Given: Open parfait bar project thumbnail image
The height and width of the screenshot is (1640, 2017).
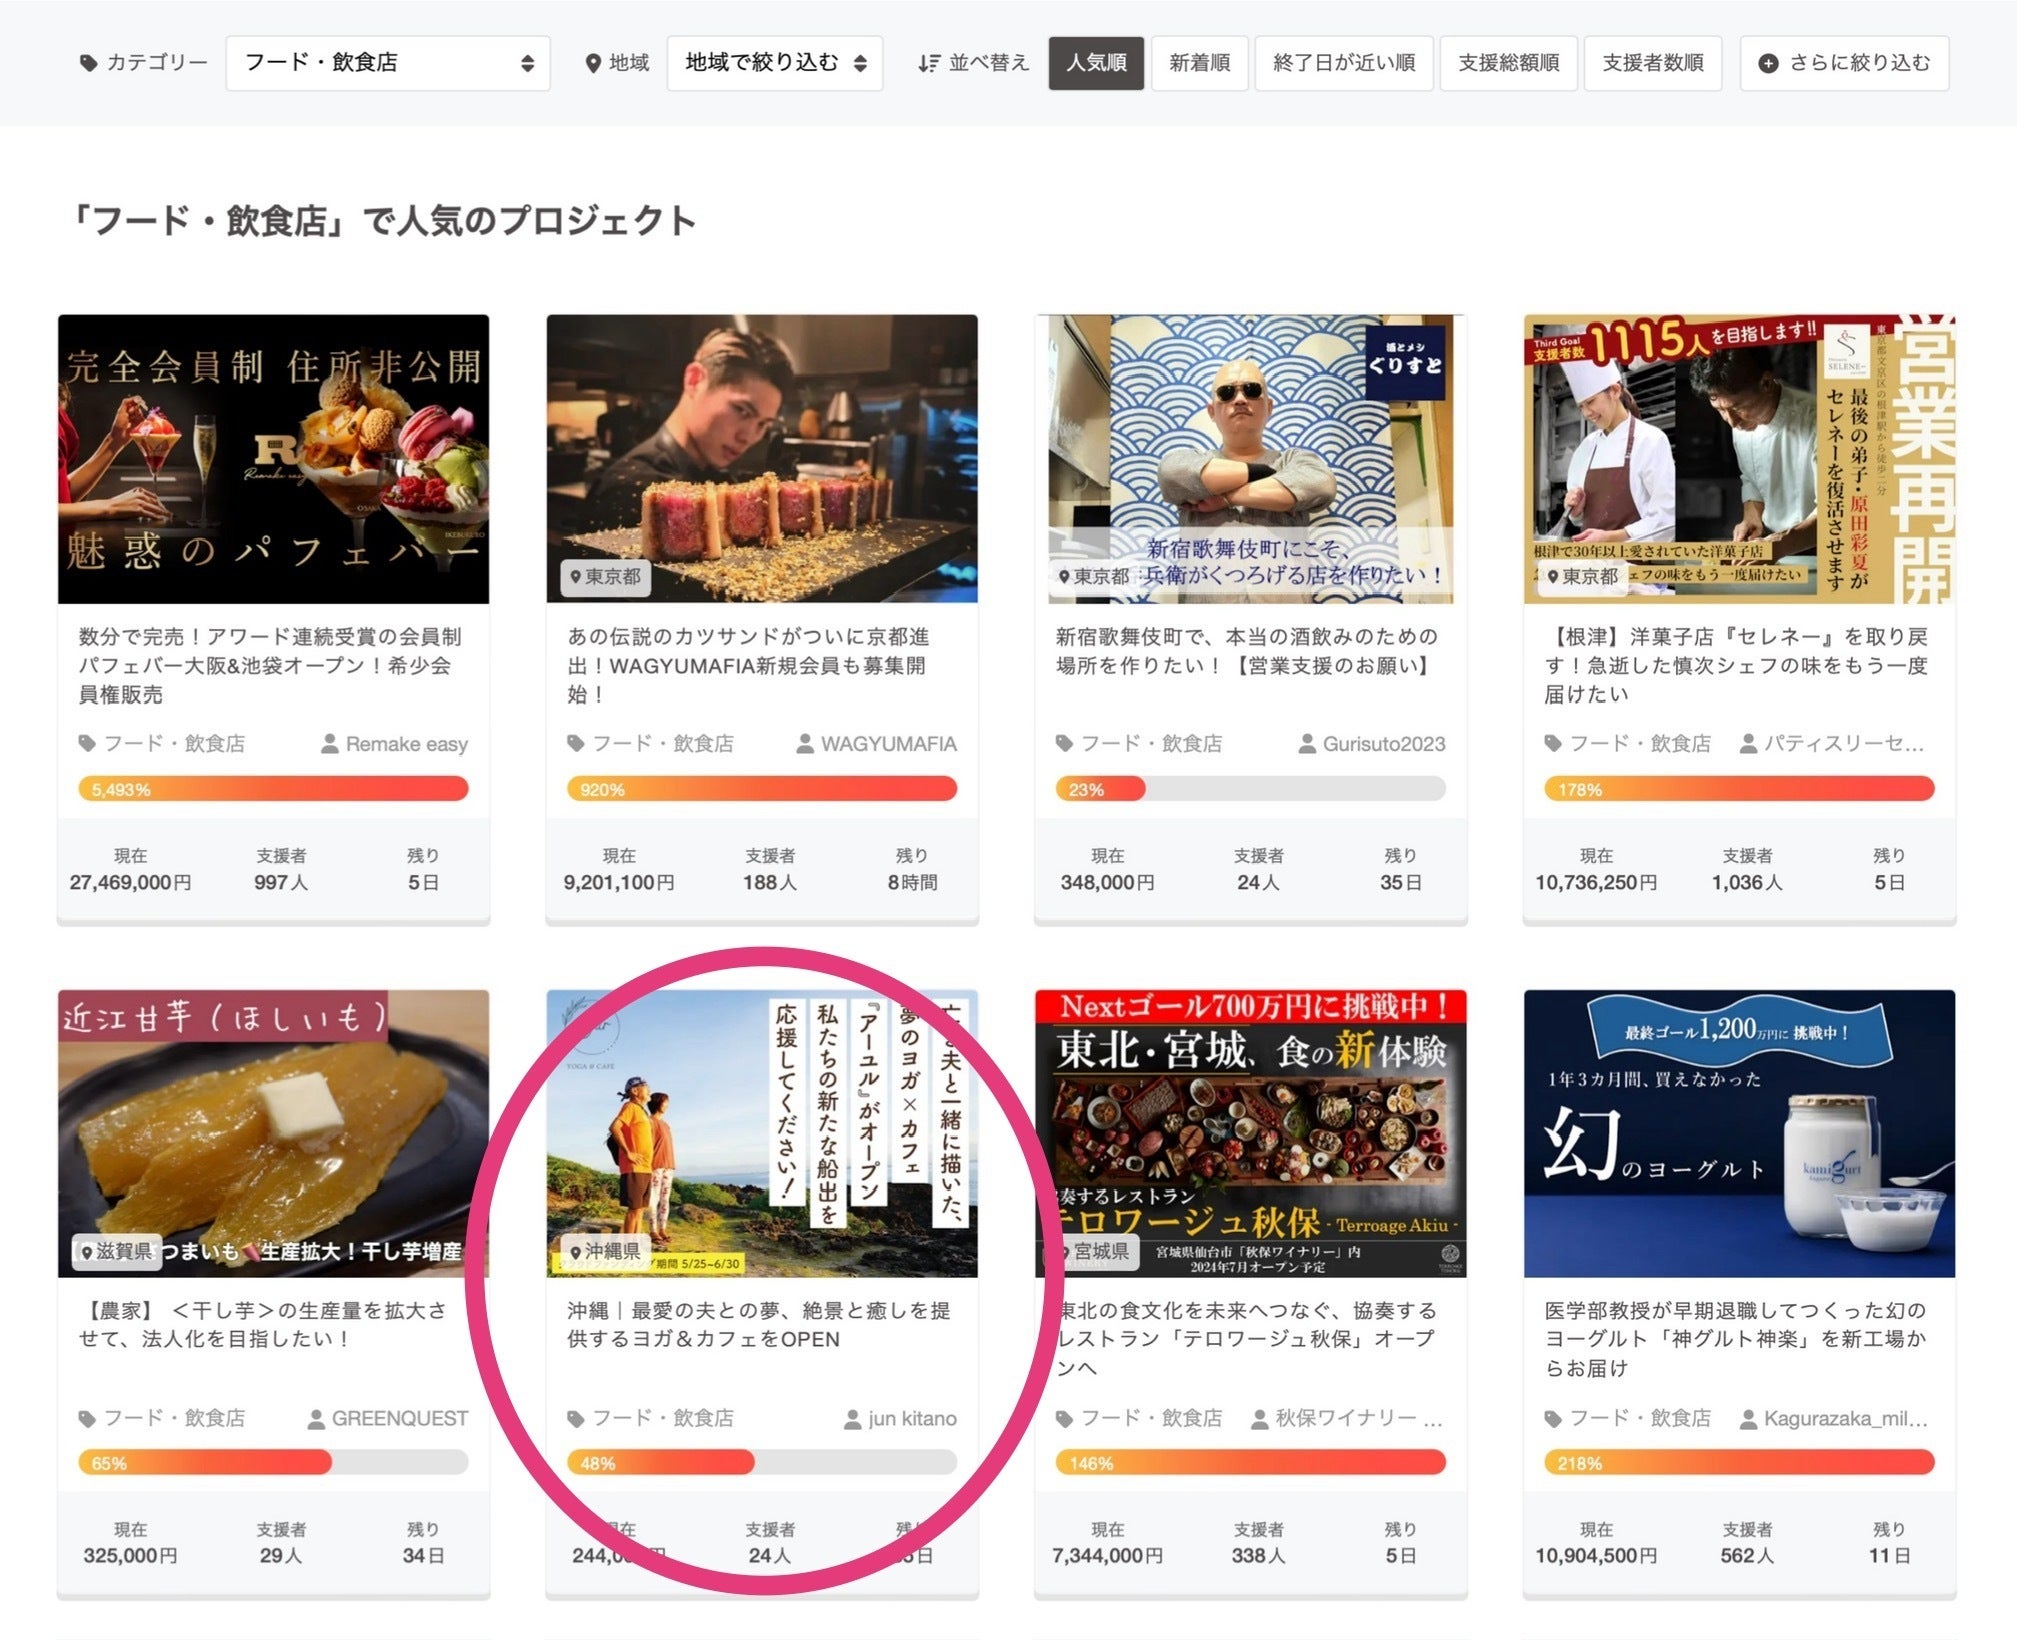Looking at the screenshot, I should tap(273, 458).
